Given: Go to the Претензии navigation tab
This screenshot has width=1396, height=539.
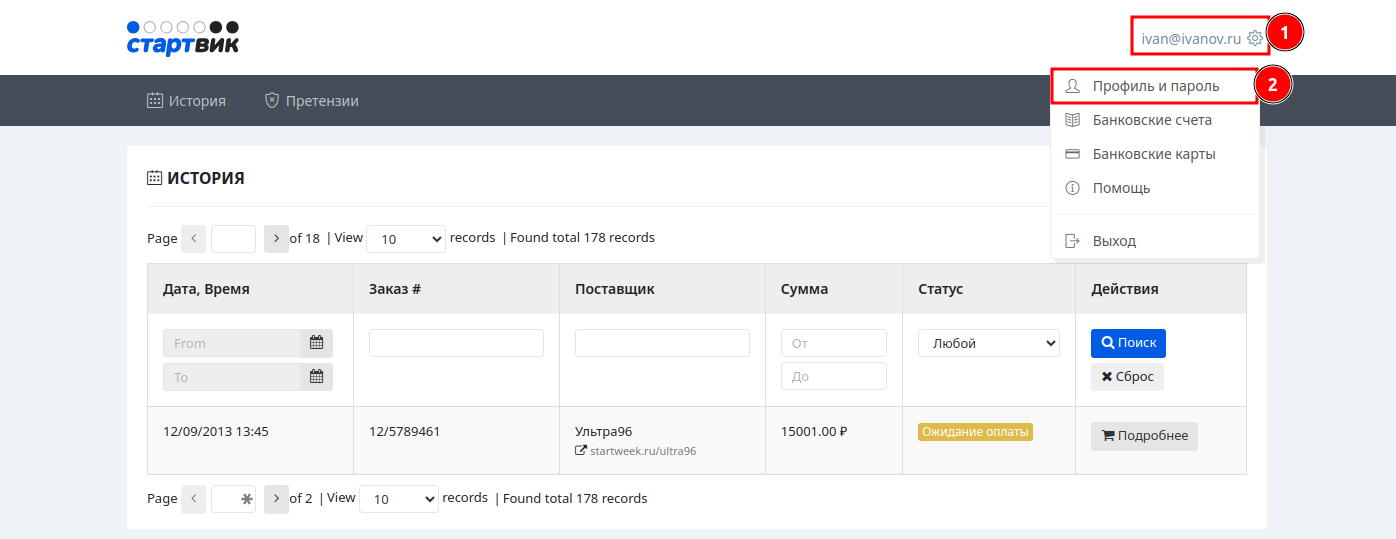Looking at the screenshot, I should click(312, 101).
